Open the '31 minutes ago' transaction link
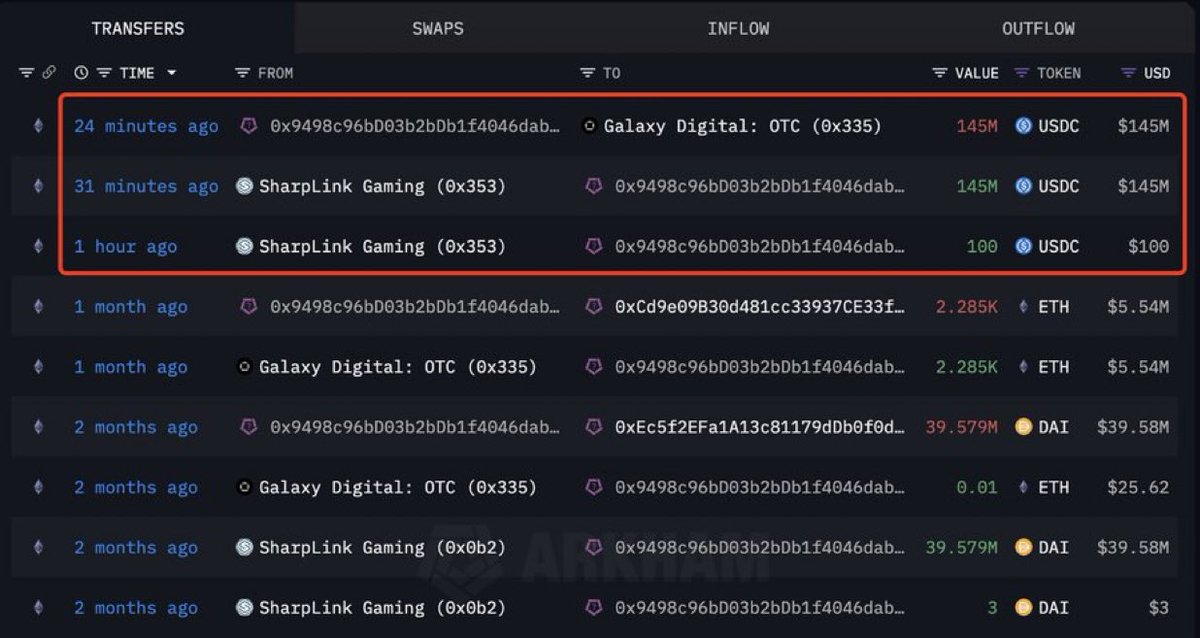Image resolution: width=1200 pixels, height=638 pixels. click(x=146, y=186)
